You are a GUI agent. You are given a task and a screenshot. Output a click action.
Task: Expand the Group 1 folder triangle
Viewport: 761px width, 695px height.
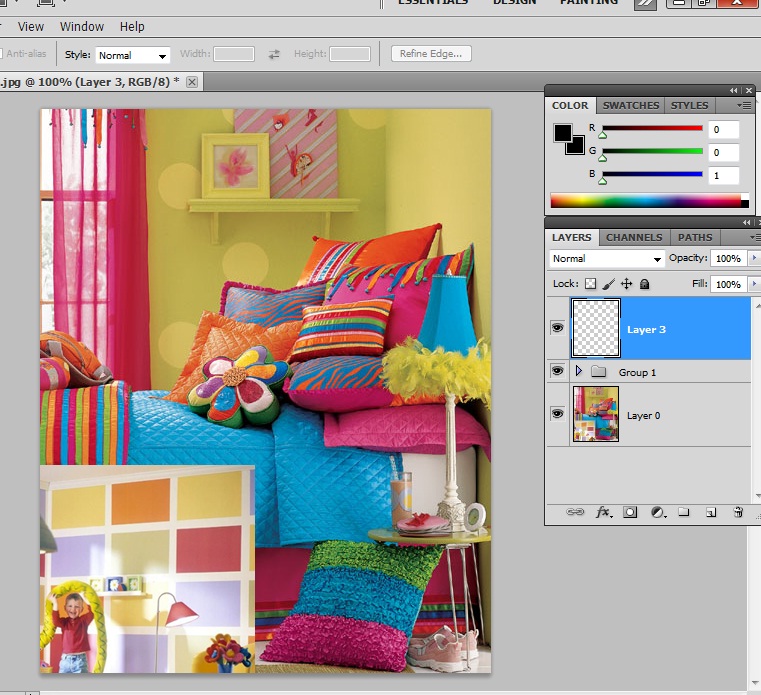[578, 372]
